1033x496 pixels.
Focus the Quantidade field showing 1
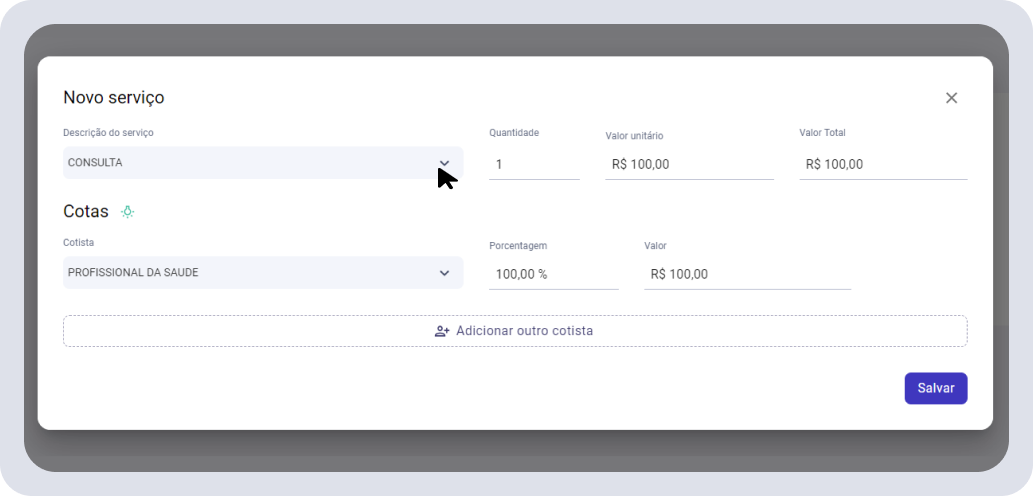point(534,164)
